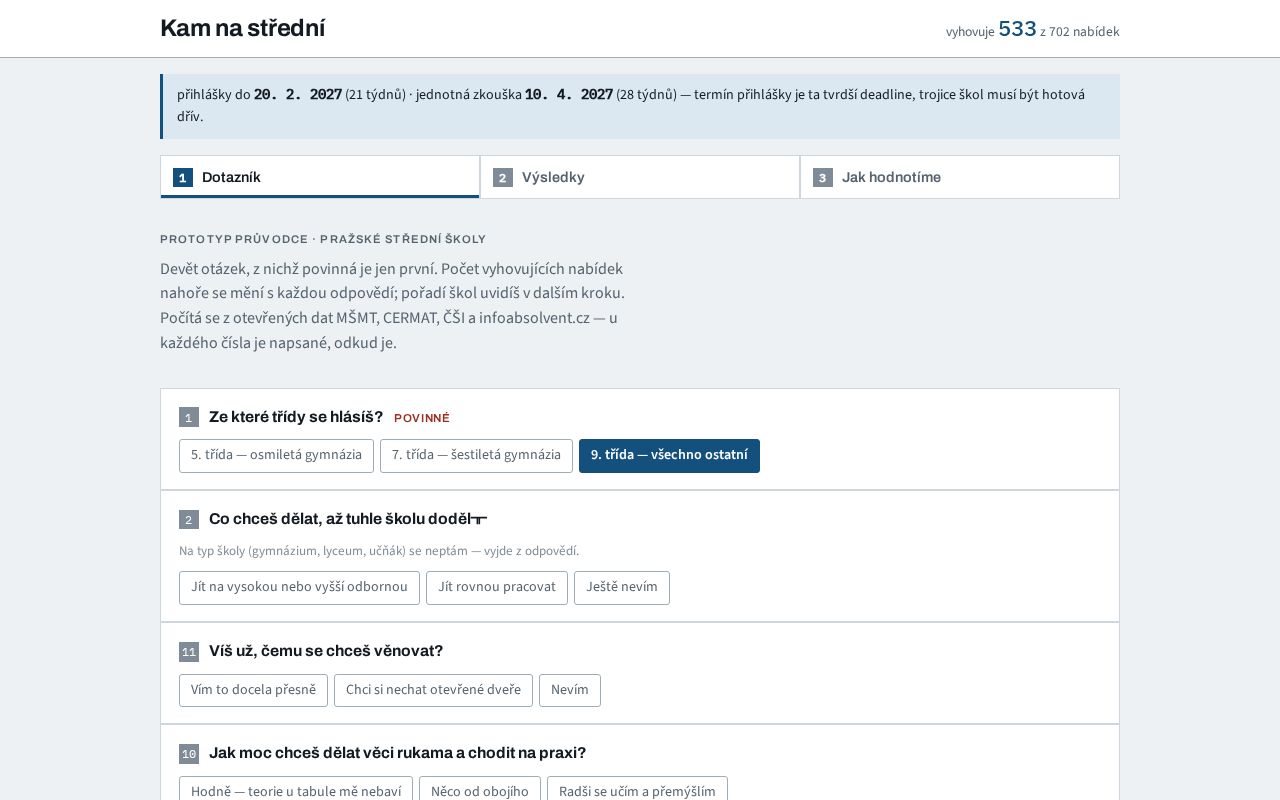This screenshot has height=800, width=1280.
Task: Choose Chci si nechat otevřené dveře
Action: [x=433, y=690]
